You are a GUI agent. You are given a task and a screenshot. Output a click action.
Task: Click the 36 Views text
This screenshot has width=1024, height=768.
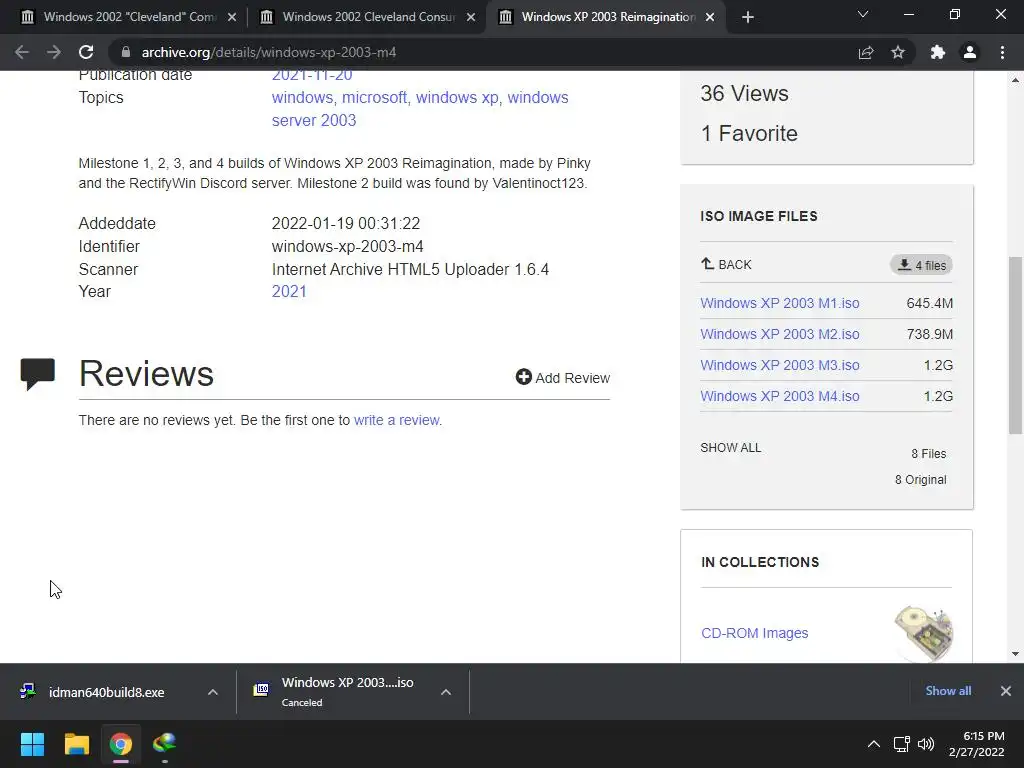pos(744,93)
